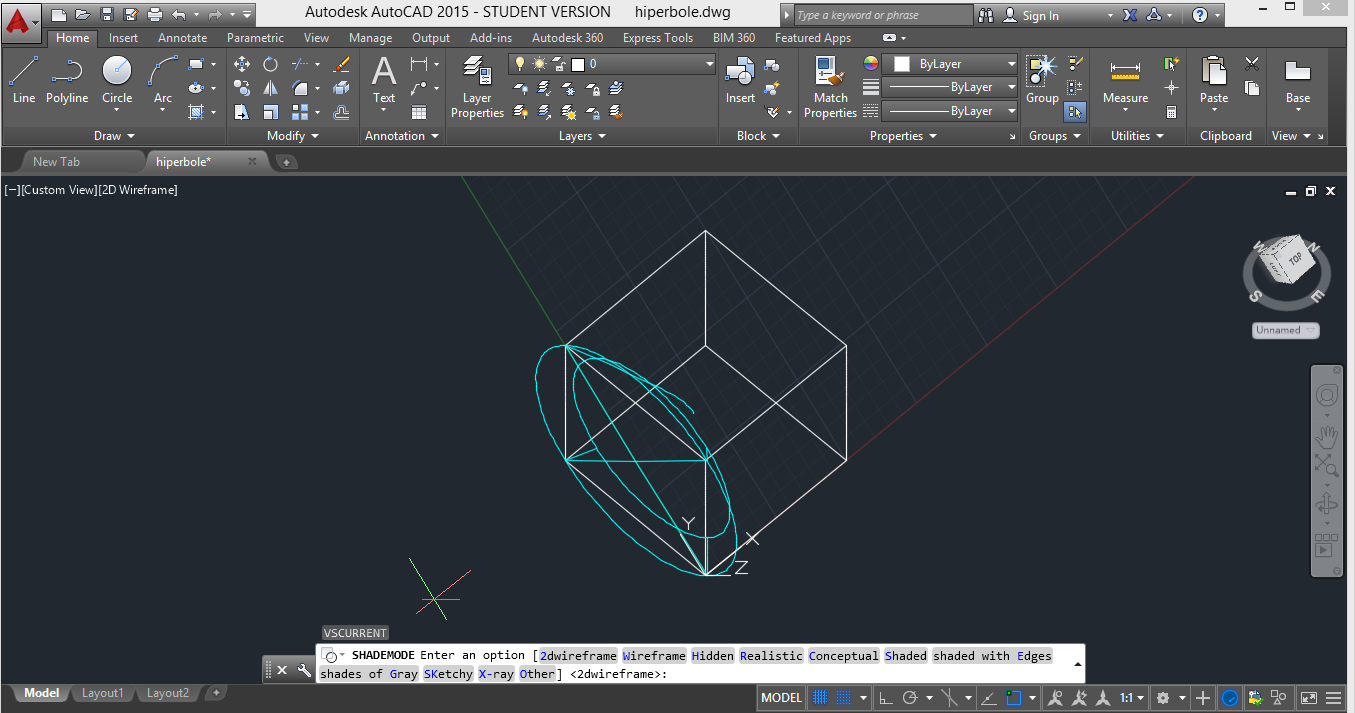Open the Layer Properties manager
This screenshot has width=1355, height=713.
pos(477,88)
